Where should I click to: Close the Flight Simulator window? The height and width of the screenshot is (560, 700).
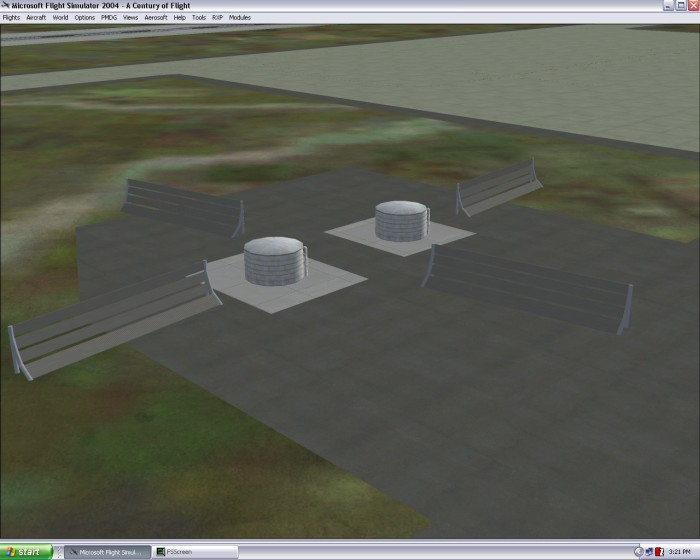click(693, 6)
